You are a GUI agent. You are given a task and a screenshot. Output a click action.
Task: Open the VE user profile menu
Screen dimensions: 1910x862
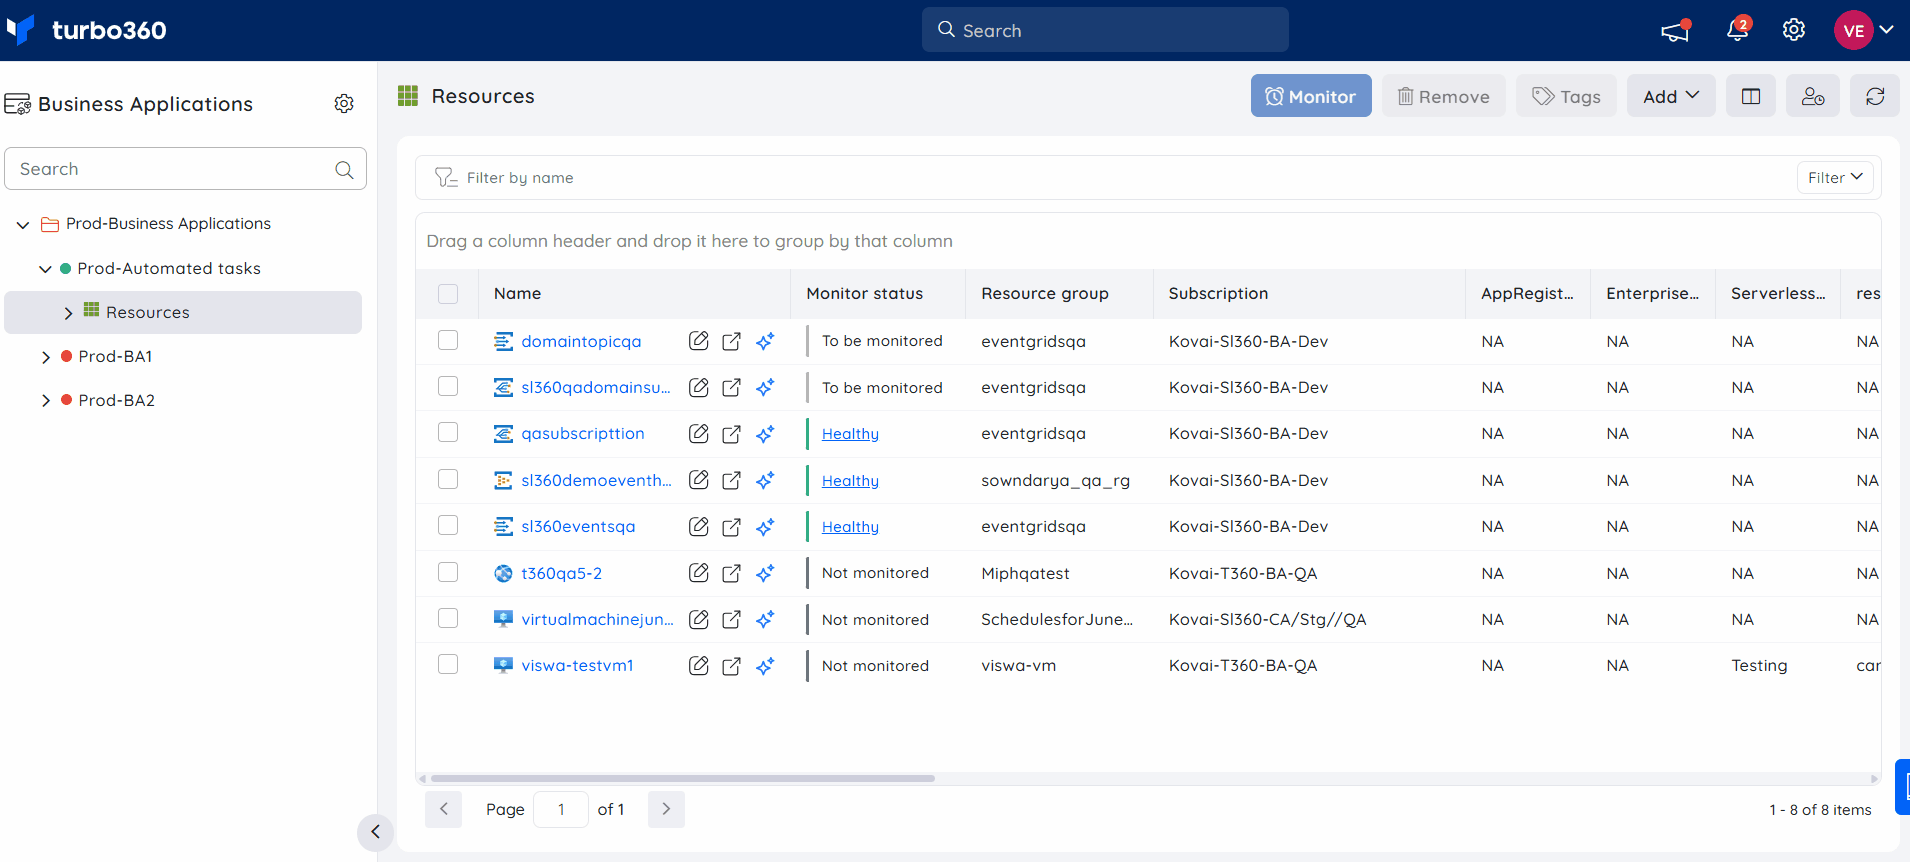tap(1864, 30)
